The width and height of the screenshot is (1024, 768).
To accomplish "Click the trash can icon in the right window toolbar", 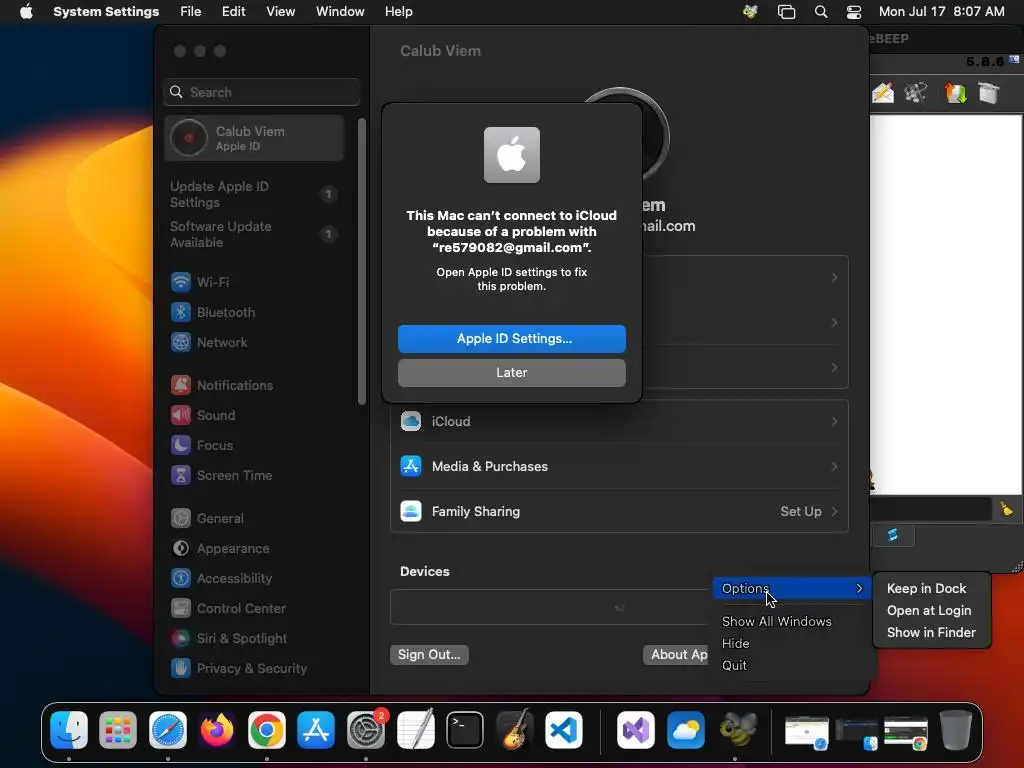I will [989, 93].
